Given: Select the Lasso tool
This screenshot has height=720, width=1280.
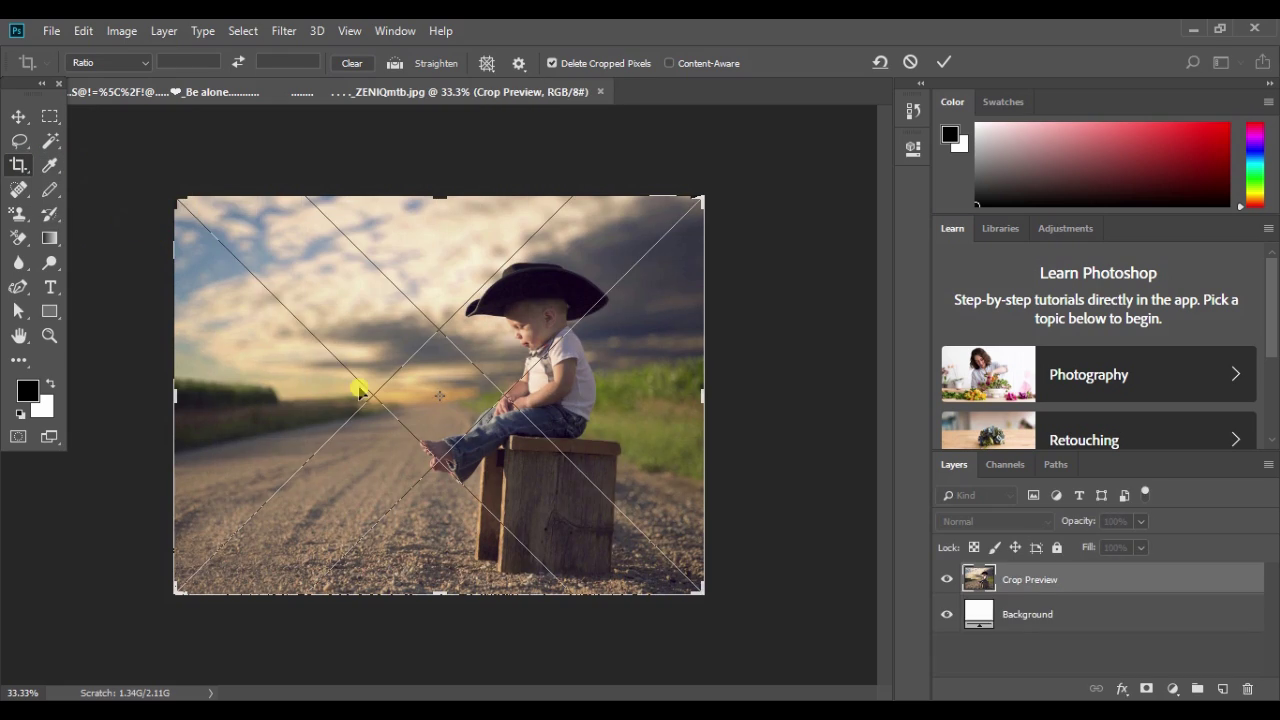Looking at the screenshot, I should [x=18, y=141].
